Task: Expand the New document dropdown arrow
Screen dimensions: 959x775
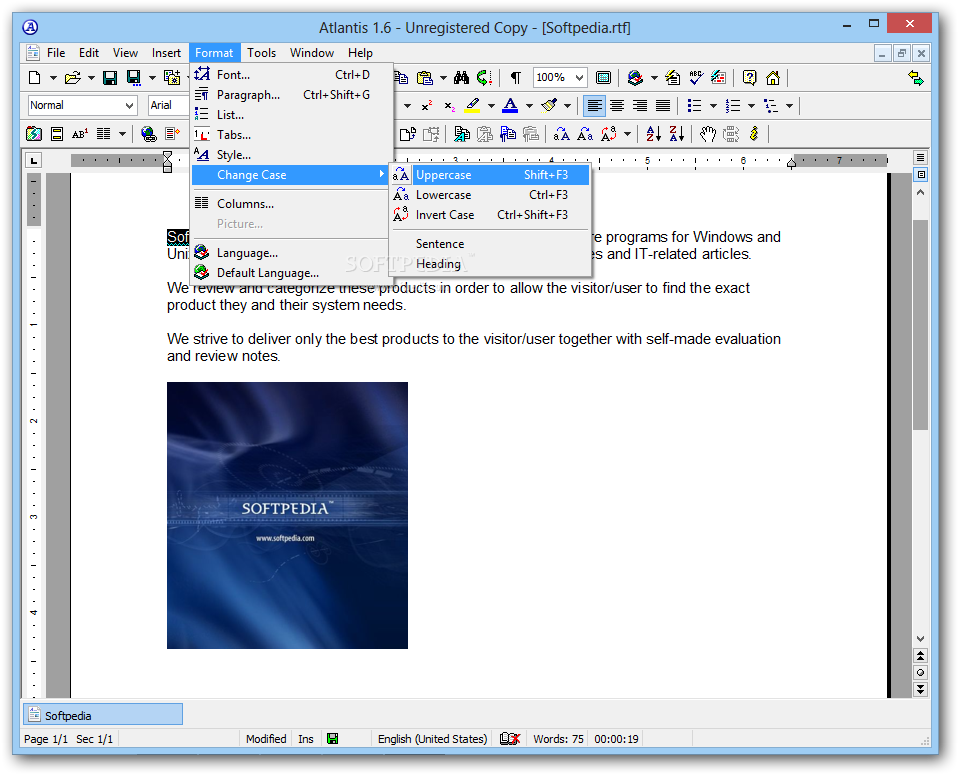Action: tap(53, 78)
